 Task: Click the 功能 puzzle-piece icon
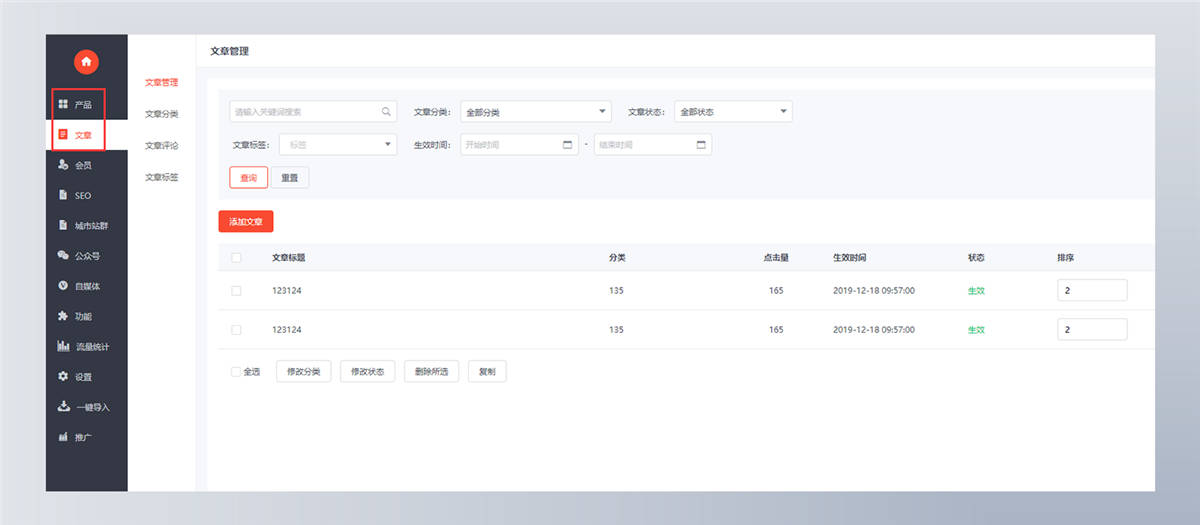tap(63, 316)
